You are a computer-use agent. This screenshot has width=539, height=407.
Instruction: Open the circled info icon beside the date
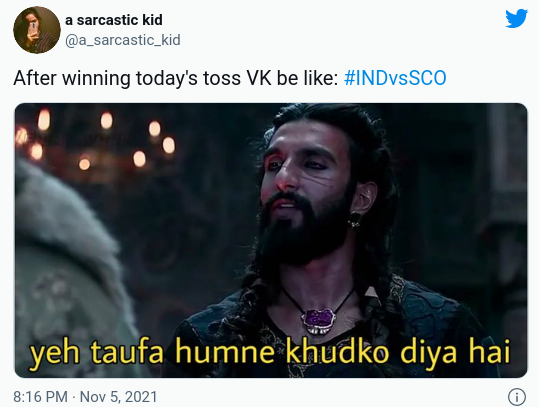[517, 397]
